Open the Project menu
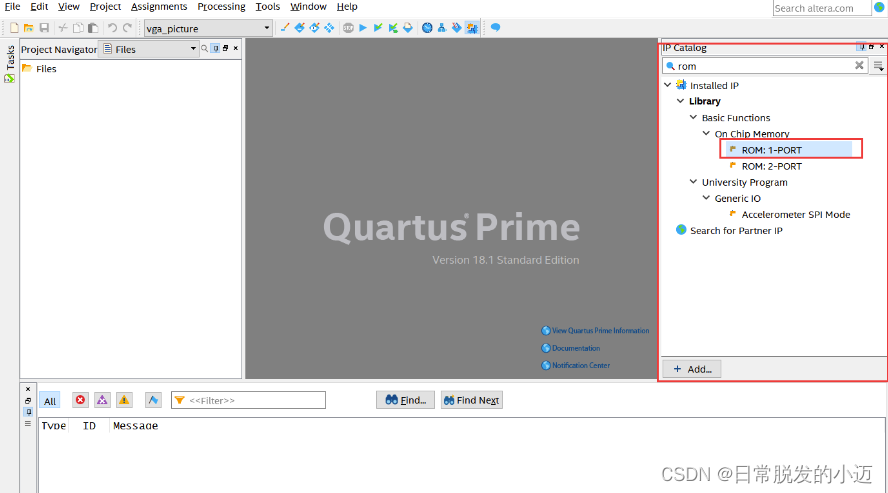The image size is (888, 493). click(x=105, y=7)
